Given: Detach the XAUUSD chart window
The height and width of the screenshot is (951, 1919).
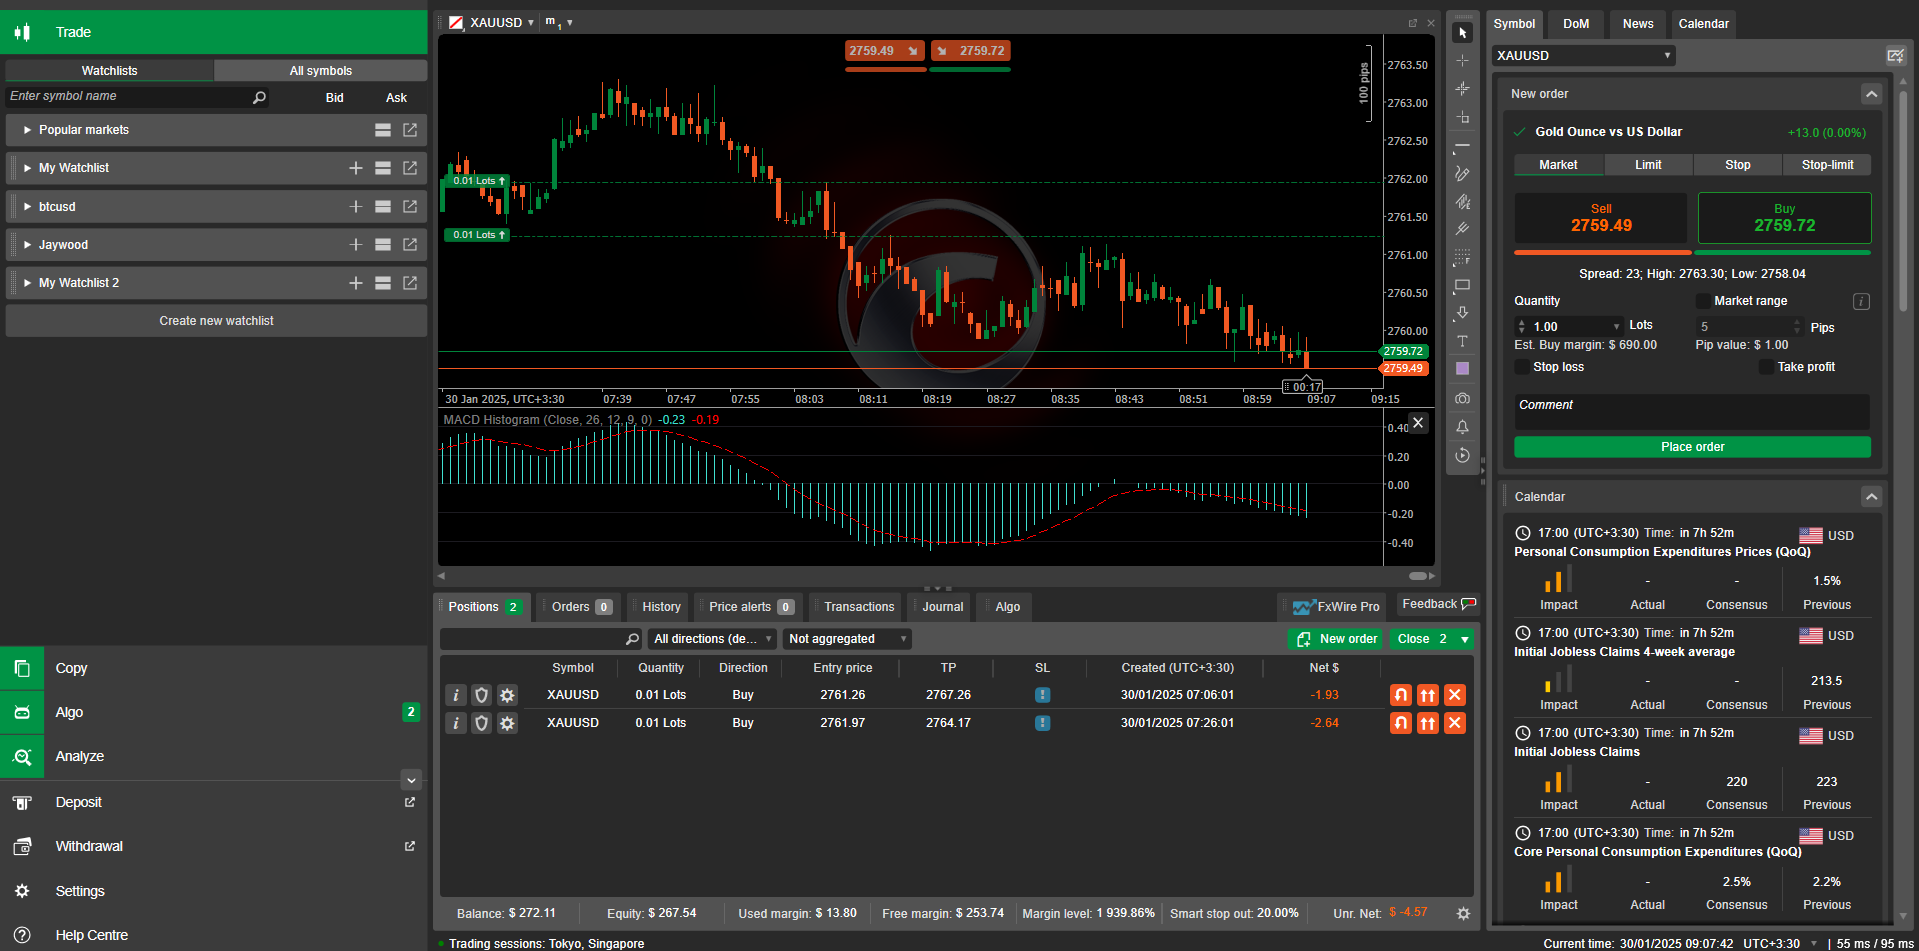Looking at the screenshot, I should pyautogui.click(x=1413, y=23).
